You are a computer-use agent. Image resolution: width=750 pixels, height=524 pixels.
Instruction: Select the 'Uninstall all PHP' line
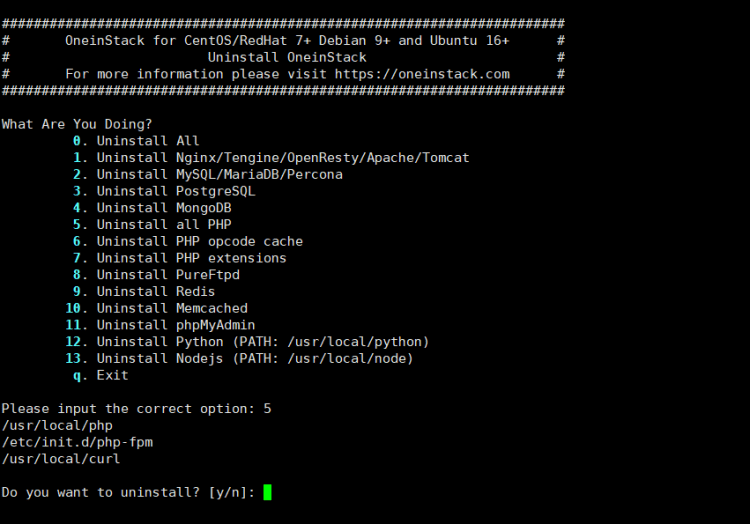point(152,225)
